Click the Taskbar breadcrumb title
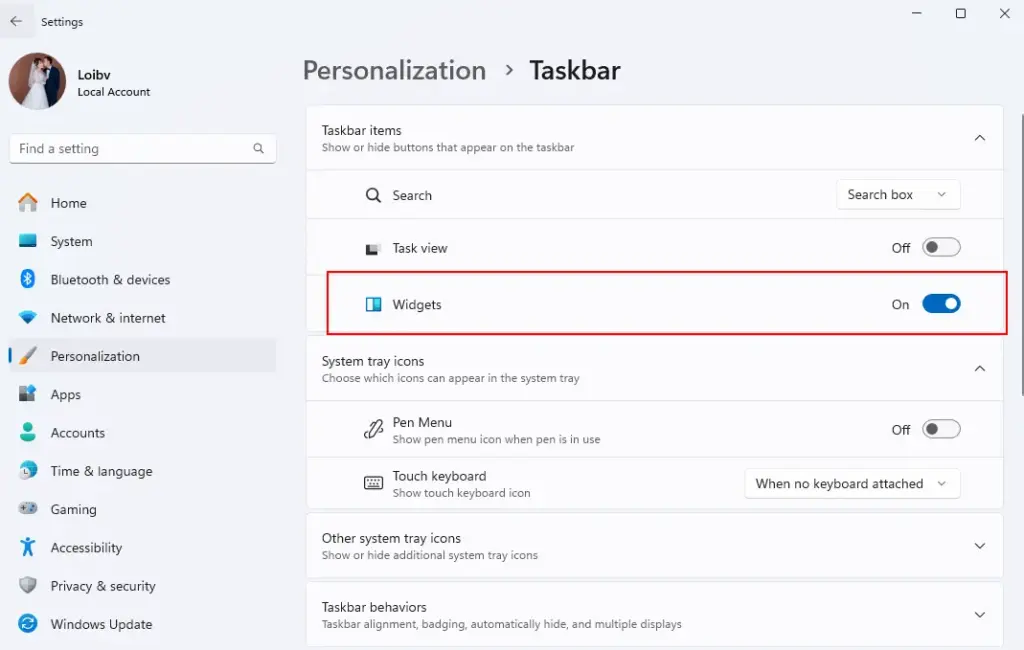The height and width of the screenshot is (650, 1024). pos(575,71)
